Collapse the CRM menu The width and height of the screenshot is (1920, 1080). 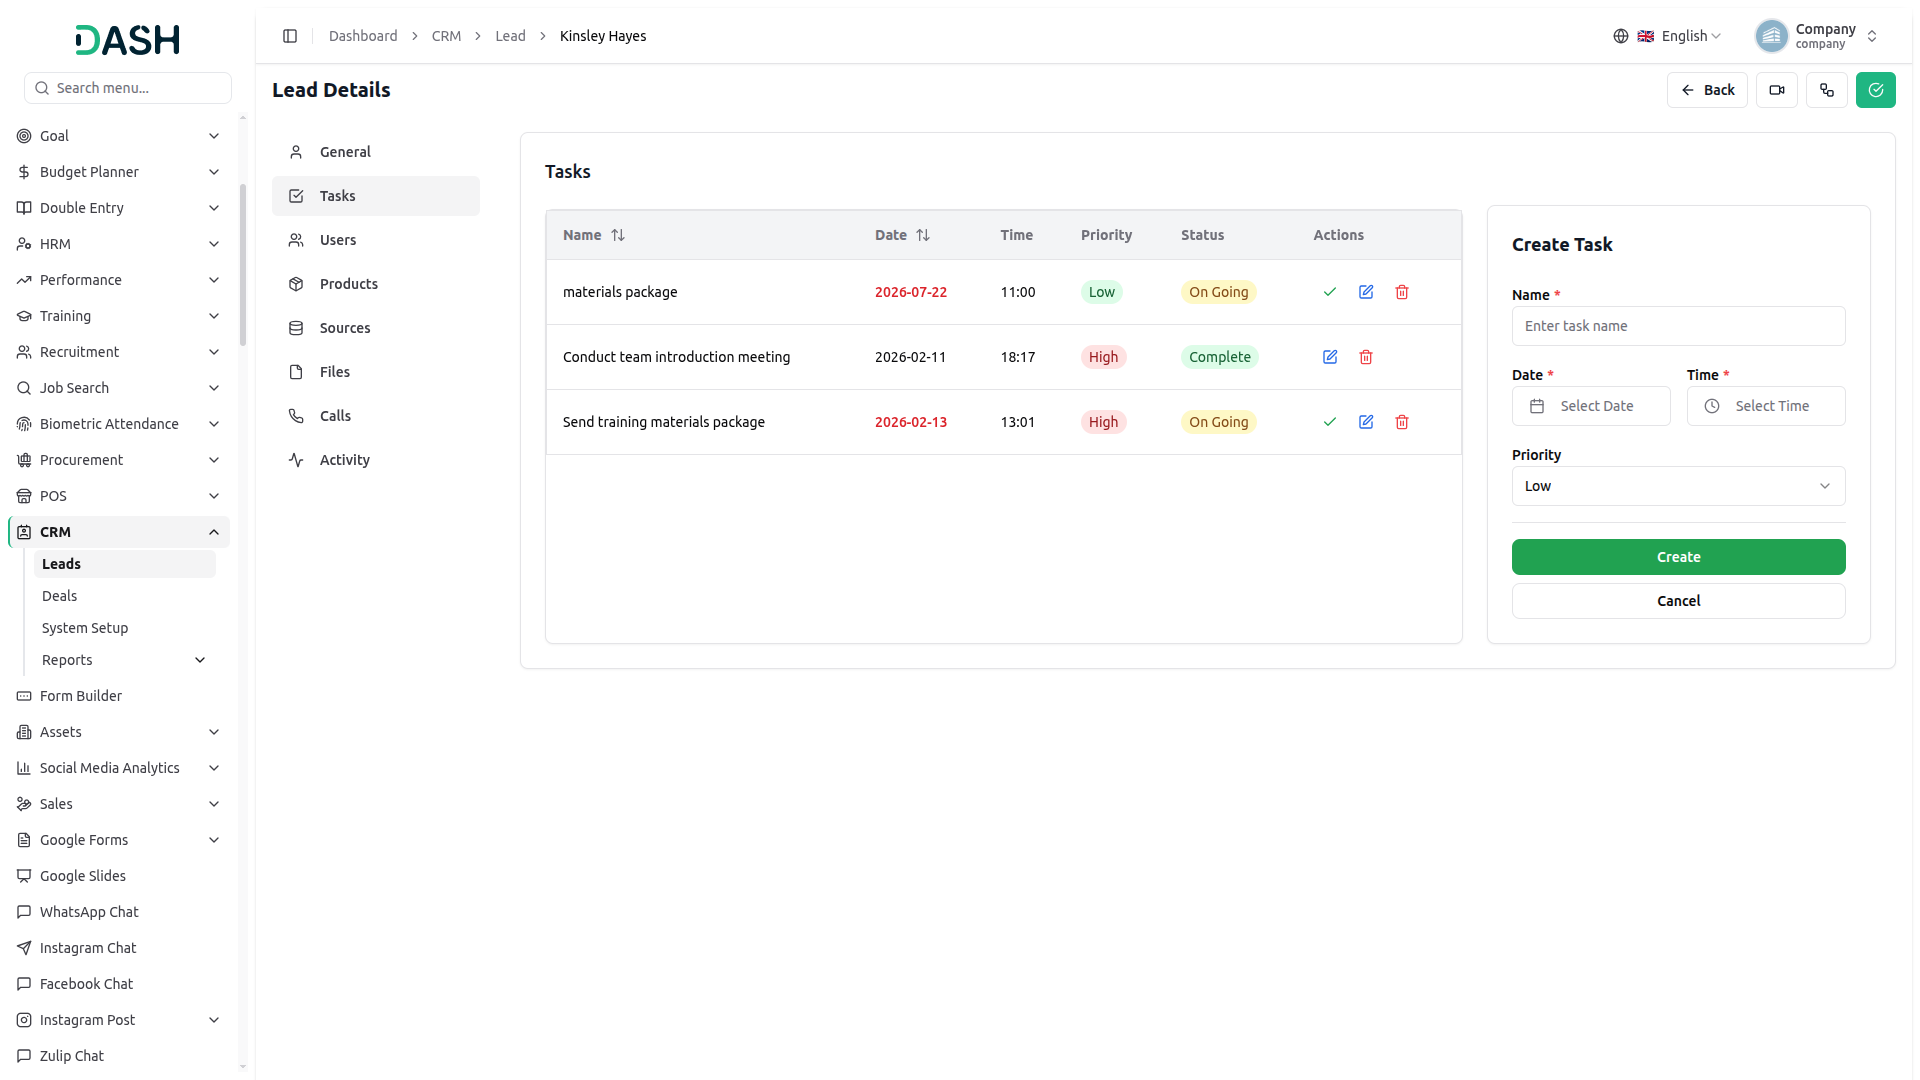[x=120, y=532]
